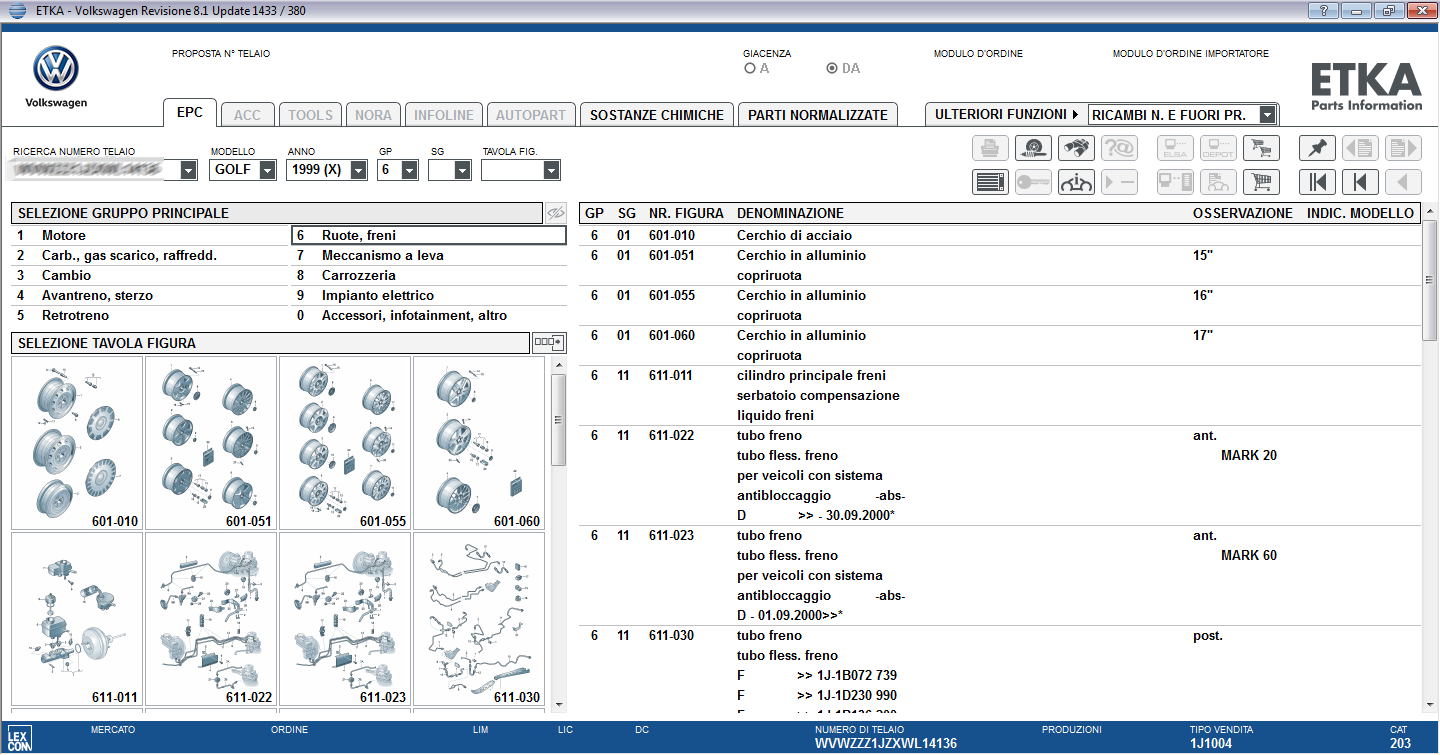
Task: Select row 611-011 cilindro principale freni
Action: [x=1000, y=395]
